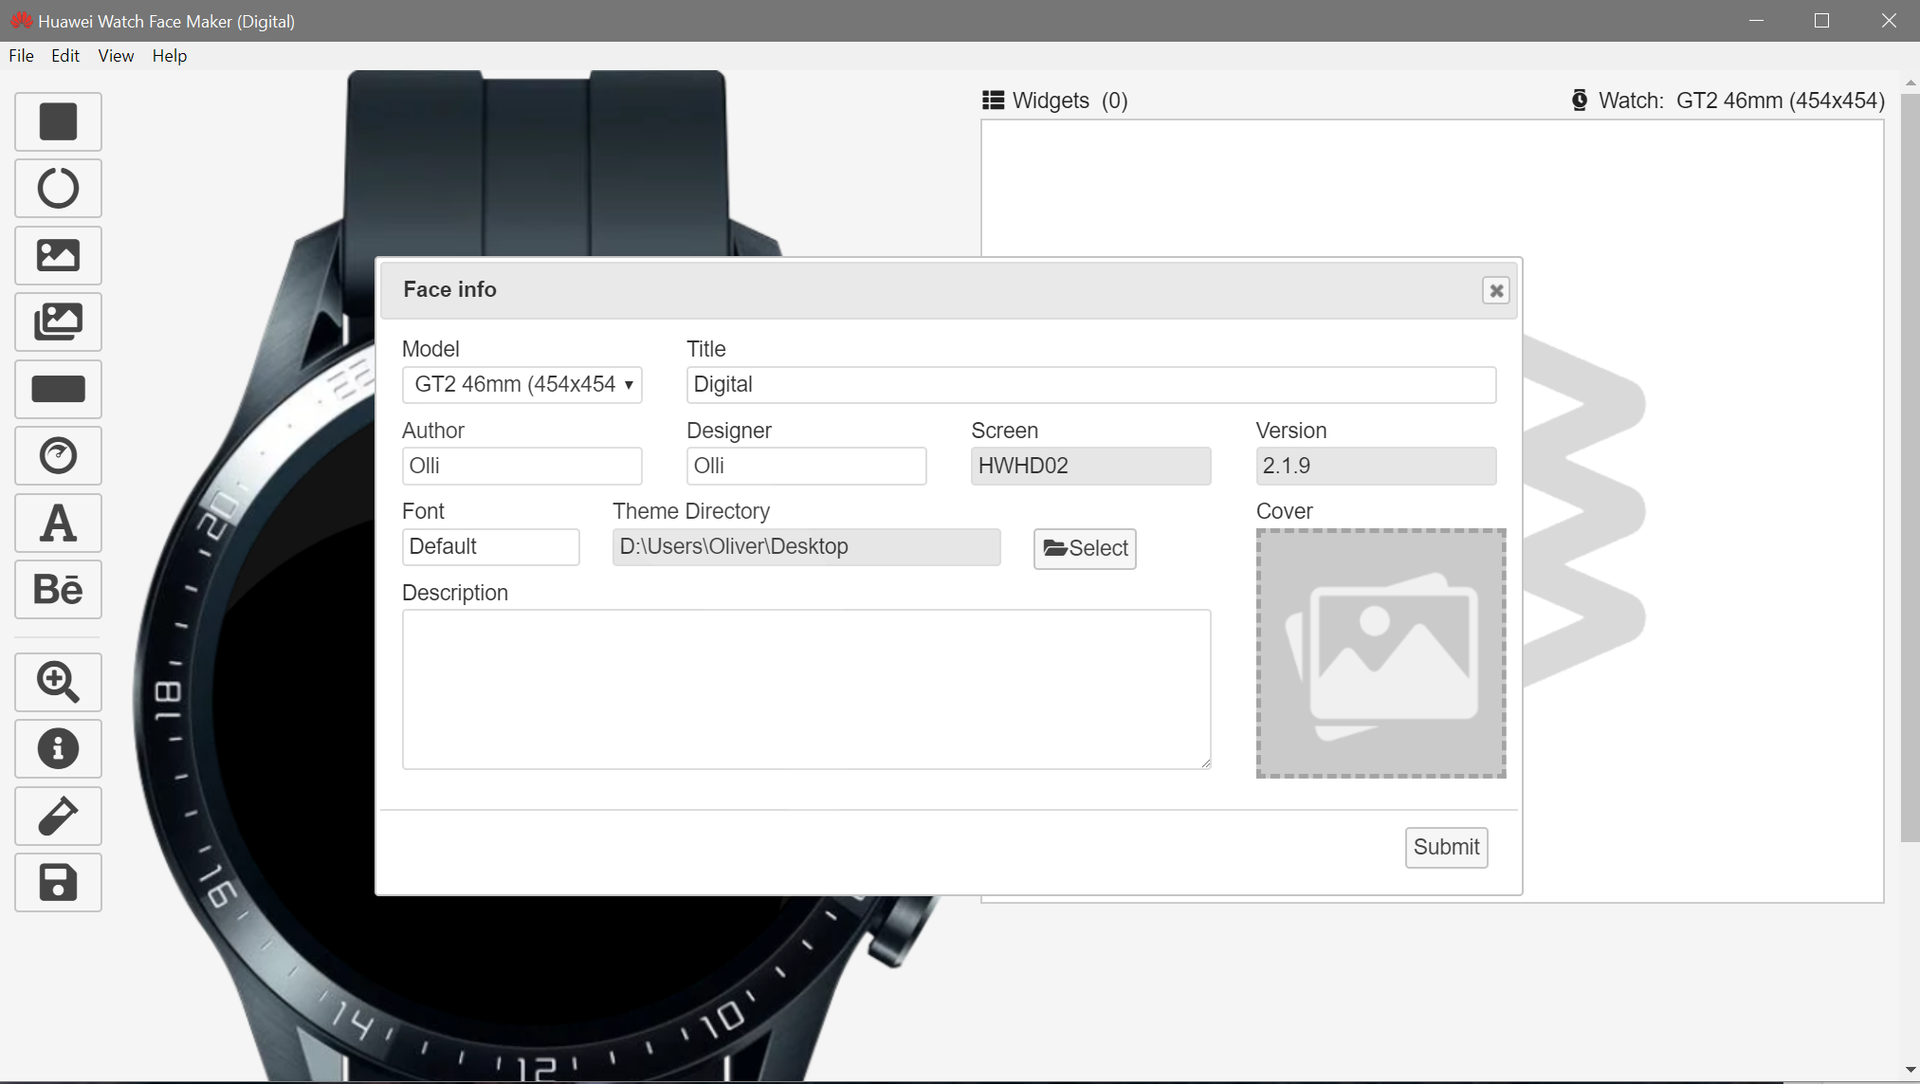Click the floppy disk save icon

58,883
